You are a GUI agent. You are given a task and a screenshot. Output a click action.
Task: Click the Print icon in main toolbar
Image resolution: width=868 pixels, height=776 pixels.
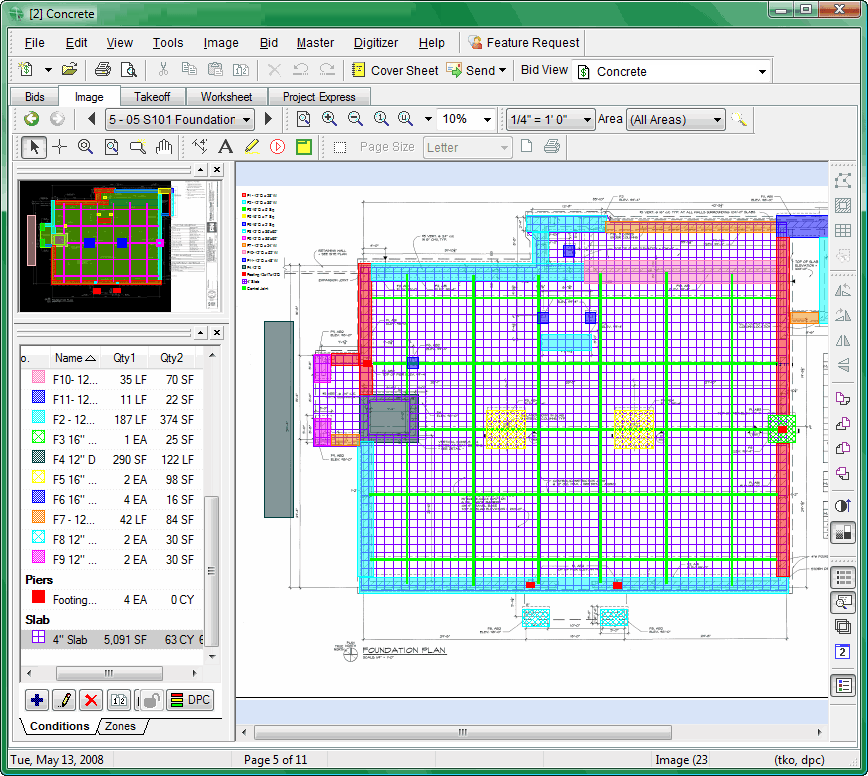pyautogui.click(x=102, y=70)
